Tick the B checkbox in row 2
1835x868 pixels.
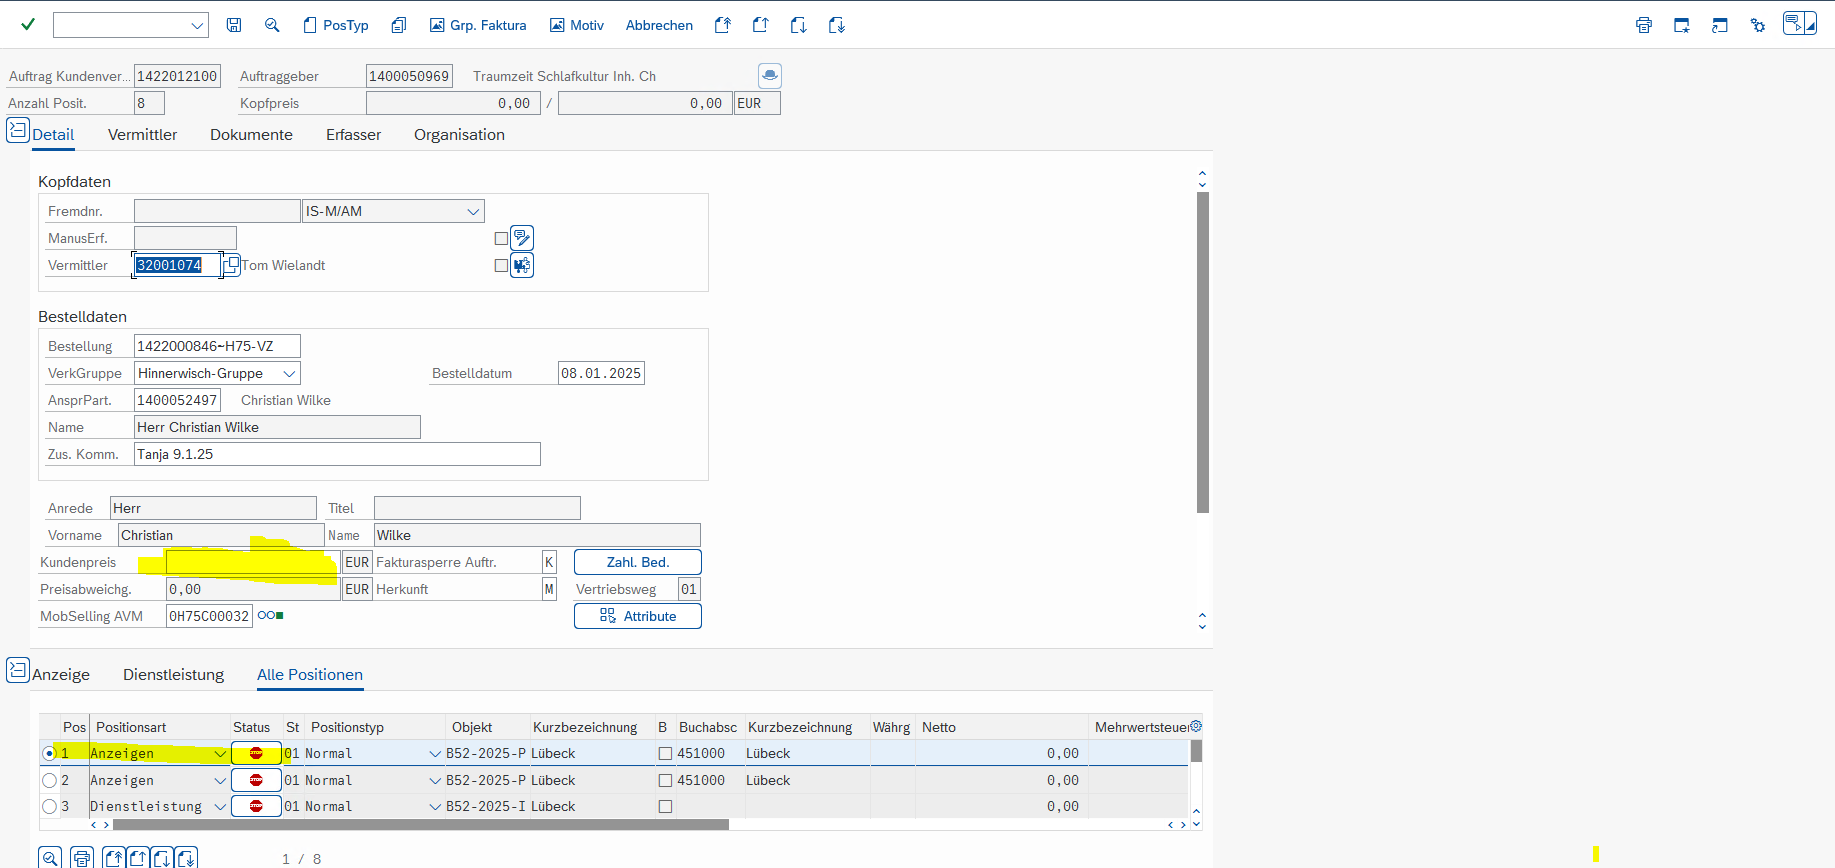pyautogui.click(x=665, y=780)
